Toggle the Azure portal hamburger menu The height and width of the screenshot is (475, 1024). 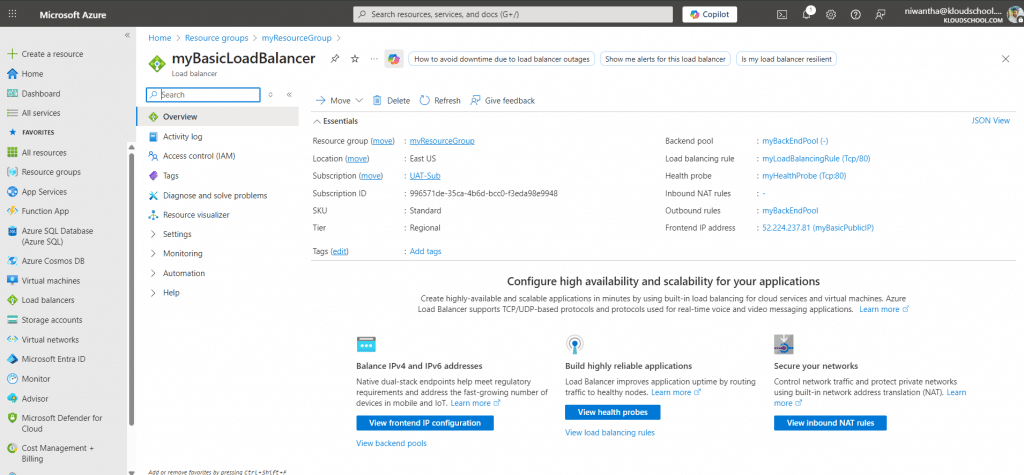click(14, 14)
